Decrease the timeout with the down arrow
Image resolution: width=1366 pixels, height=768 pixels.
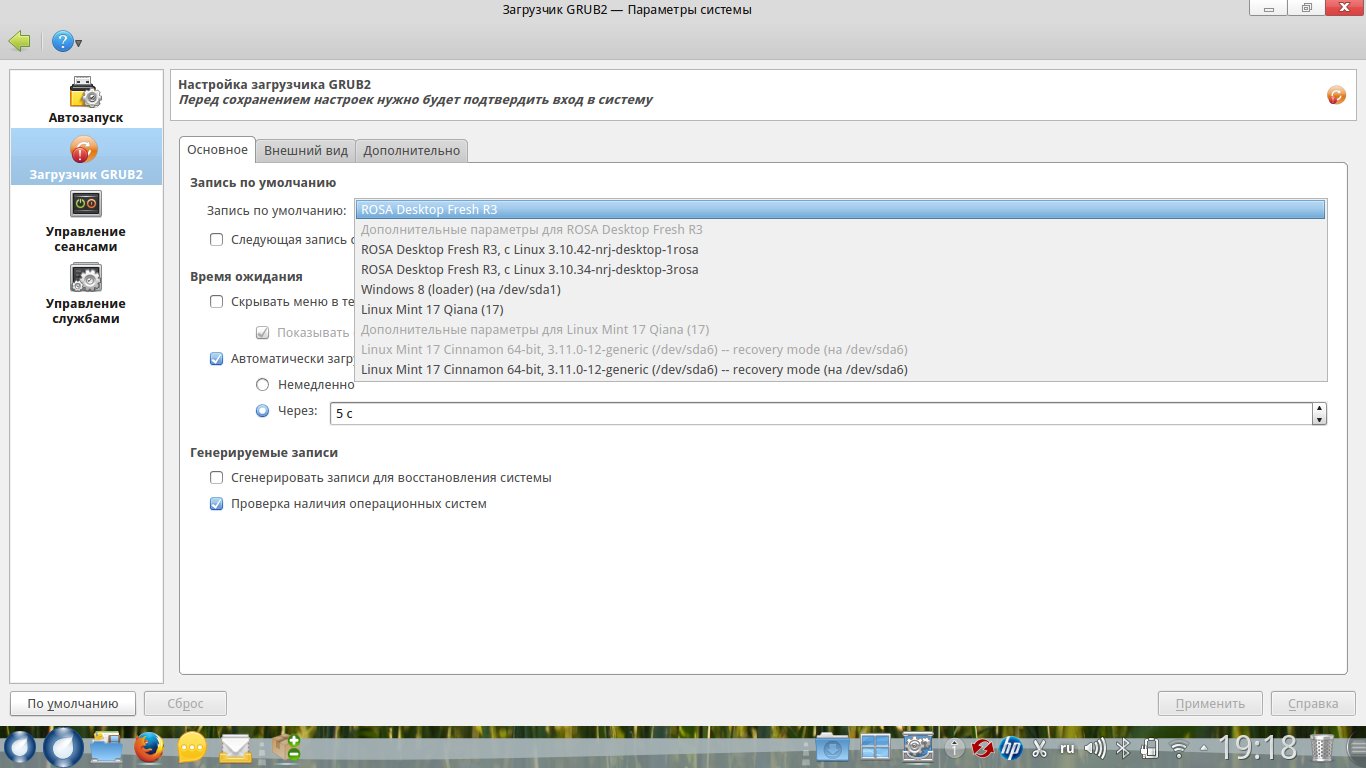pyautogui.click(x=1320, y=419)
